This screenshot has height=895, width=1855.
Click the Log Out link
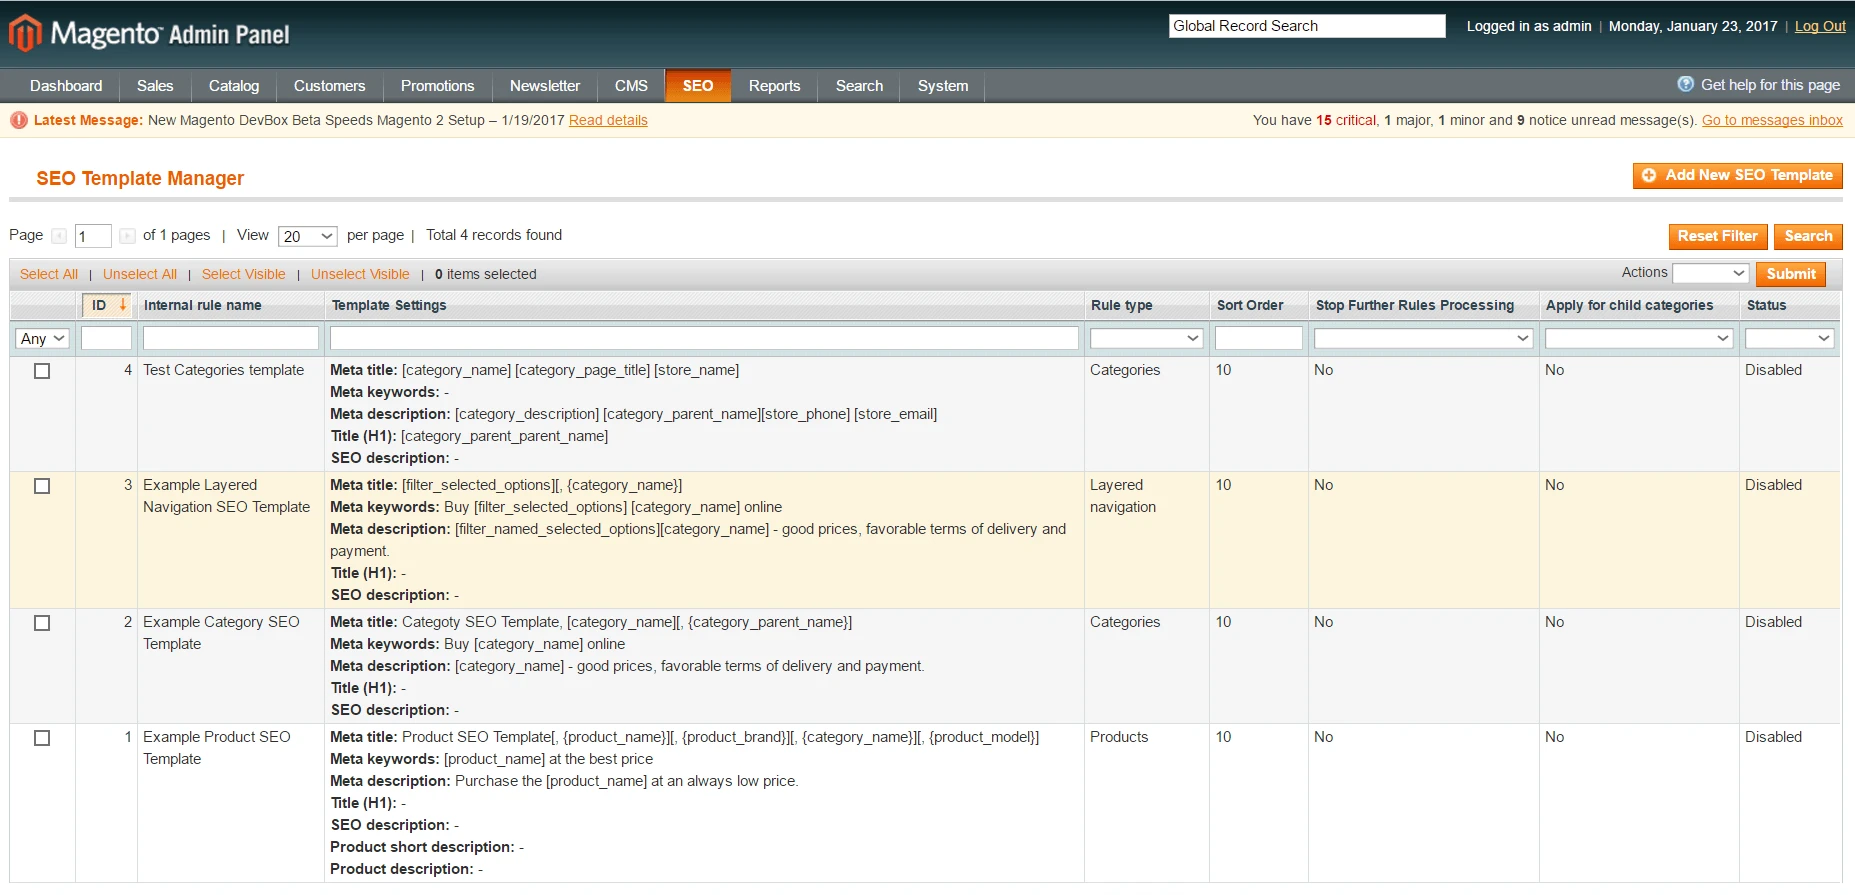coord(1820,26)
